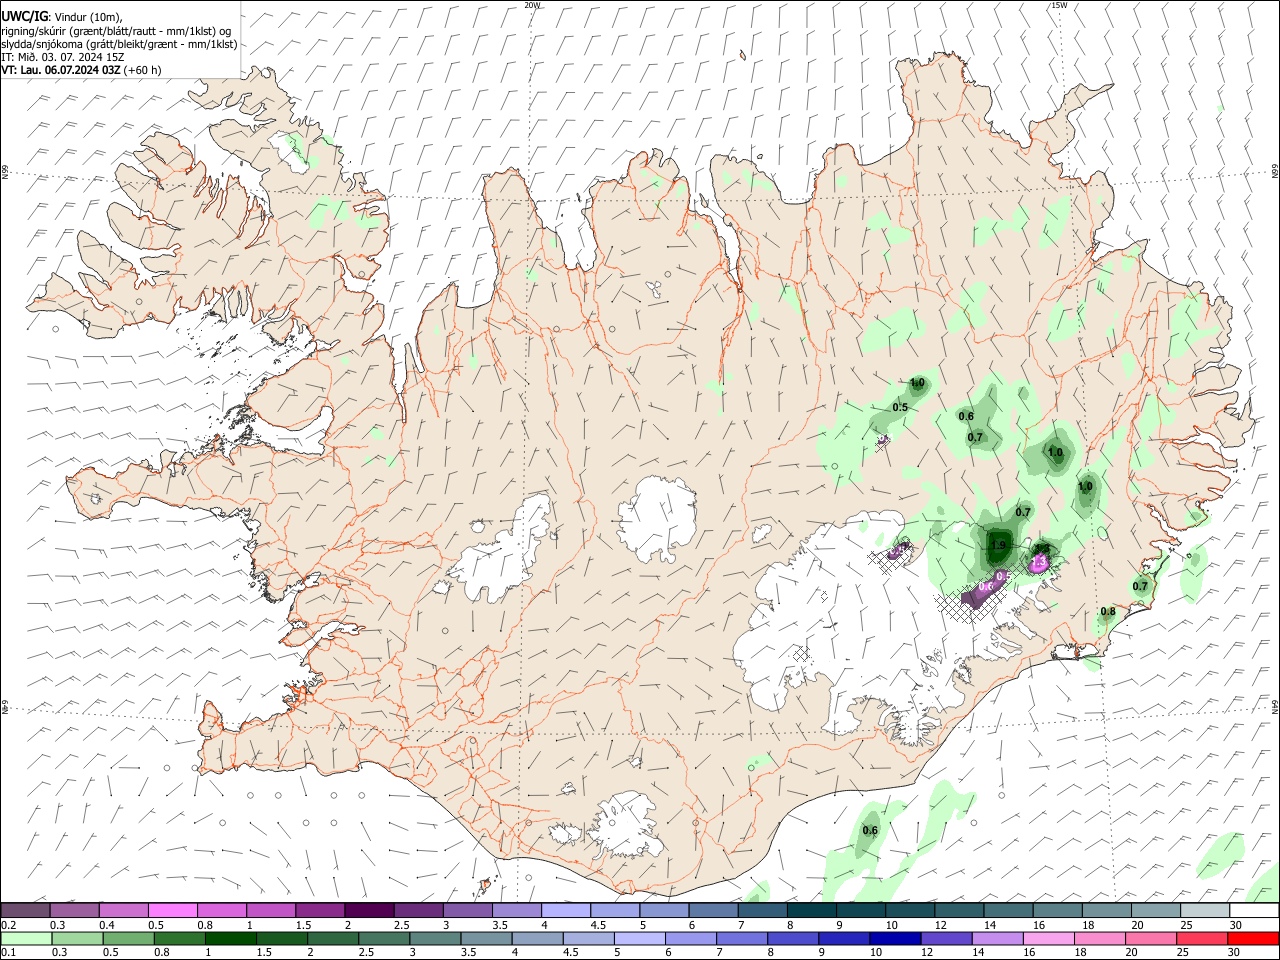
Task: Click the 1.9 precipitation value on map
Action: (998, 545)
